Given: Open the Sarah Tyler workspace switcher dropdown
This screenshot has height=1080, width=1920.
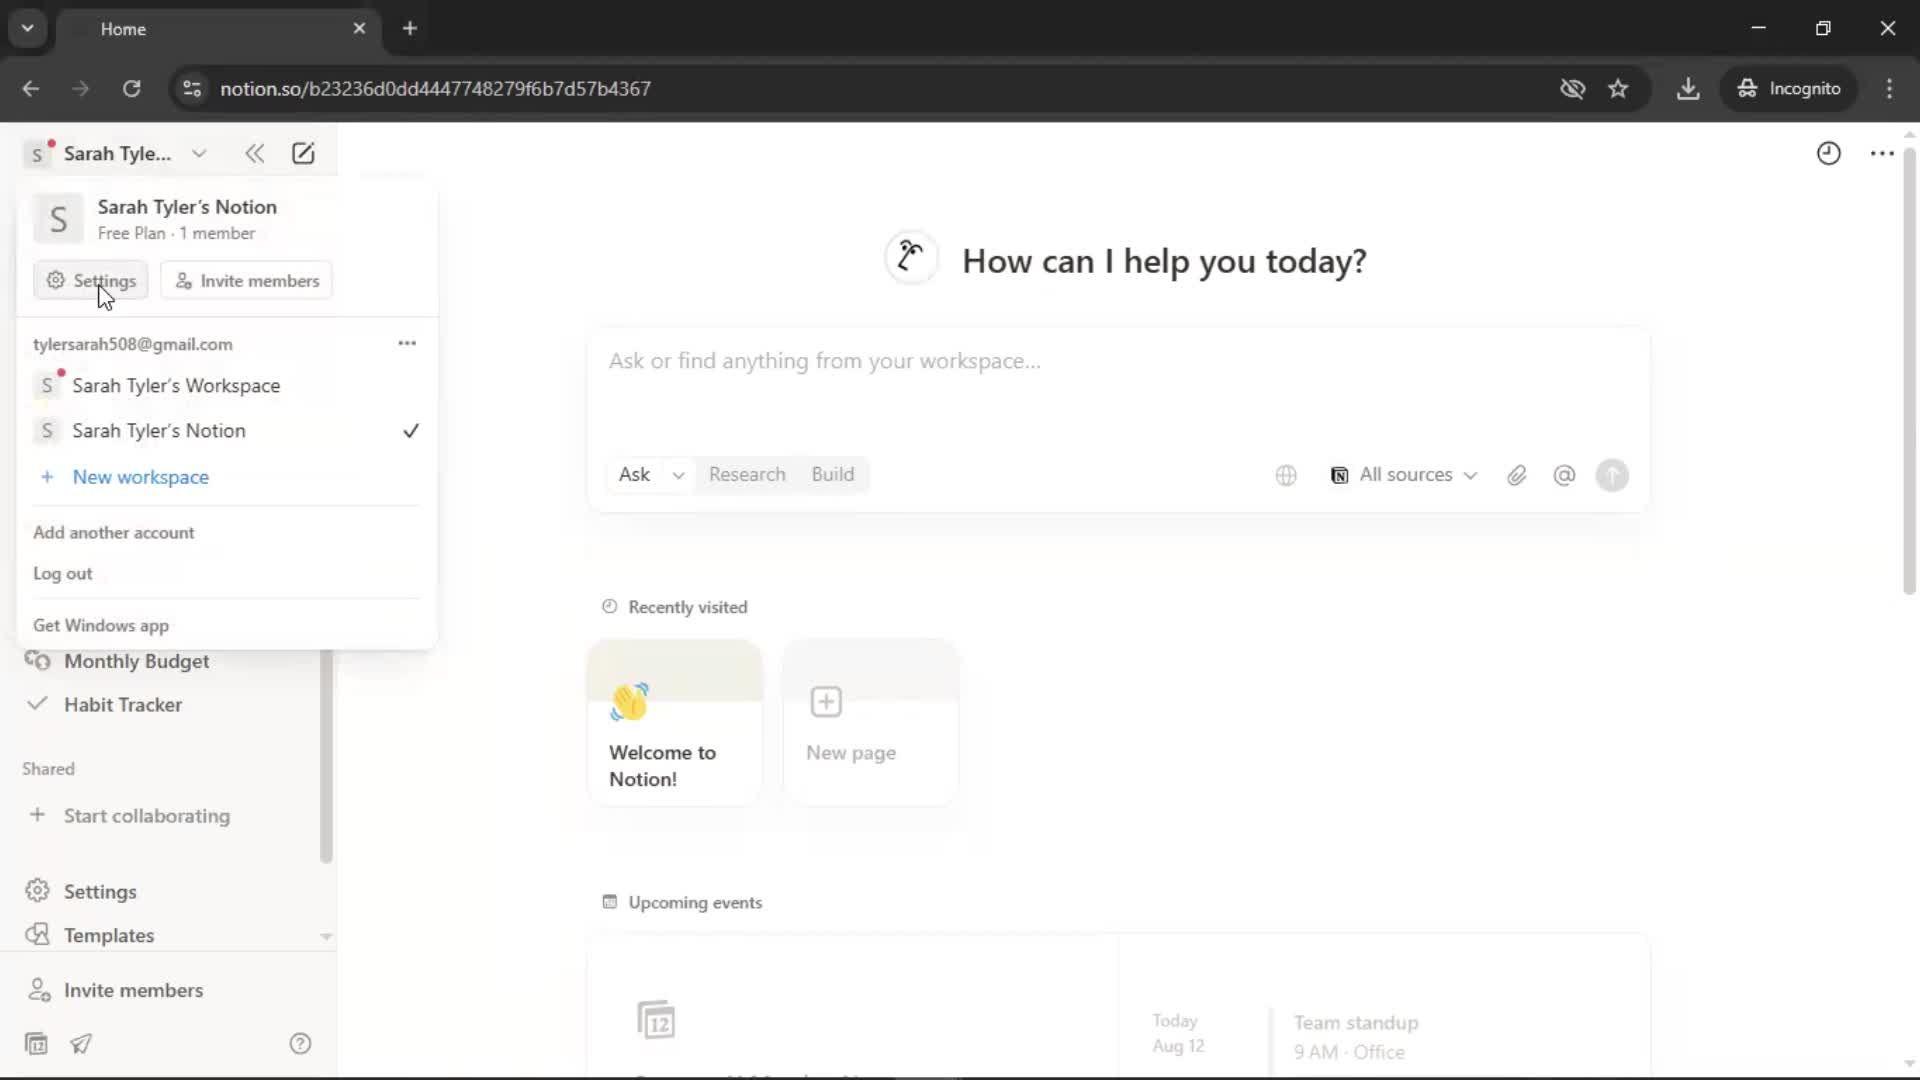Looking at the screenshot, I should (116, 153).
